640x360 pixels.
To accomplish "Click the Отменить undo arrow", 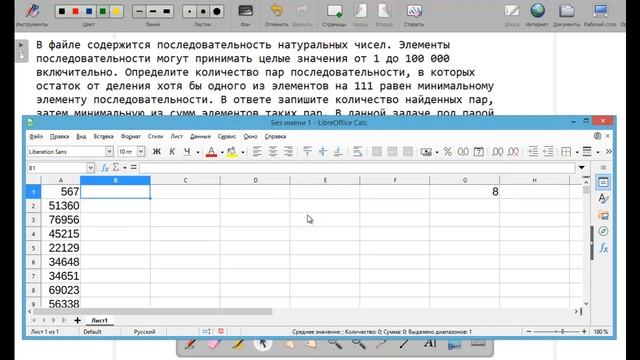I will (x=277, y=11).
